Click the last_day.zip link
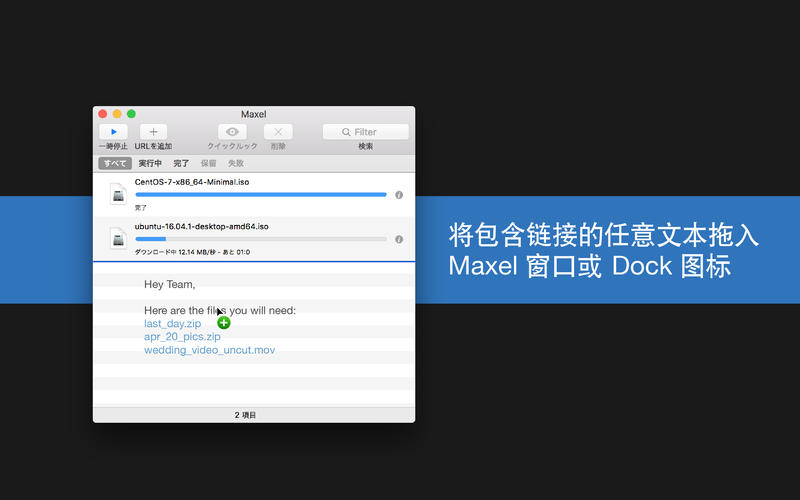Viewport: 800px width, 500px height. click(x=172, y=323)
